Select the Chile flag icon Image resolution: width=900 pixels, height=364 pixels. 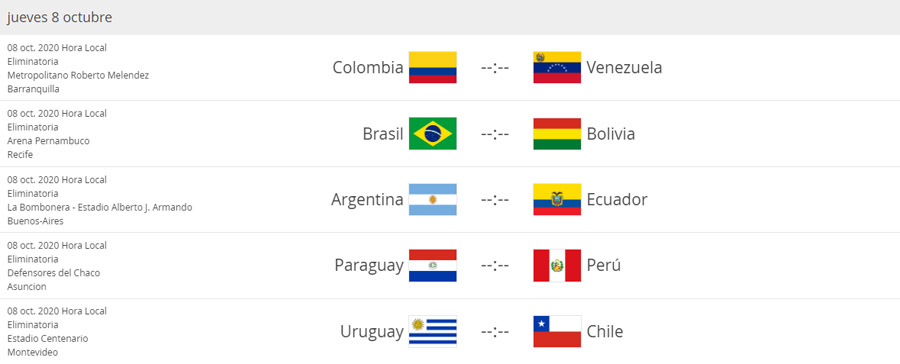tap(557, 332)
